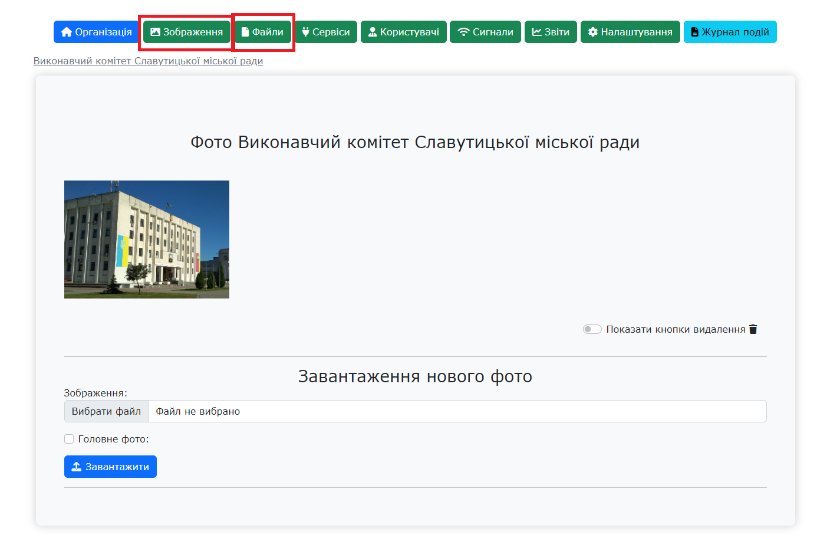Check the Головне фото checkbox

[69, 439]
